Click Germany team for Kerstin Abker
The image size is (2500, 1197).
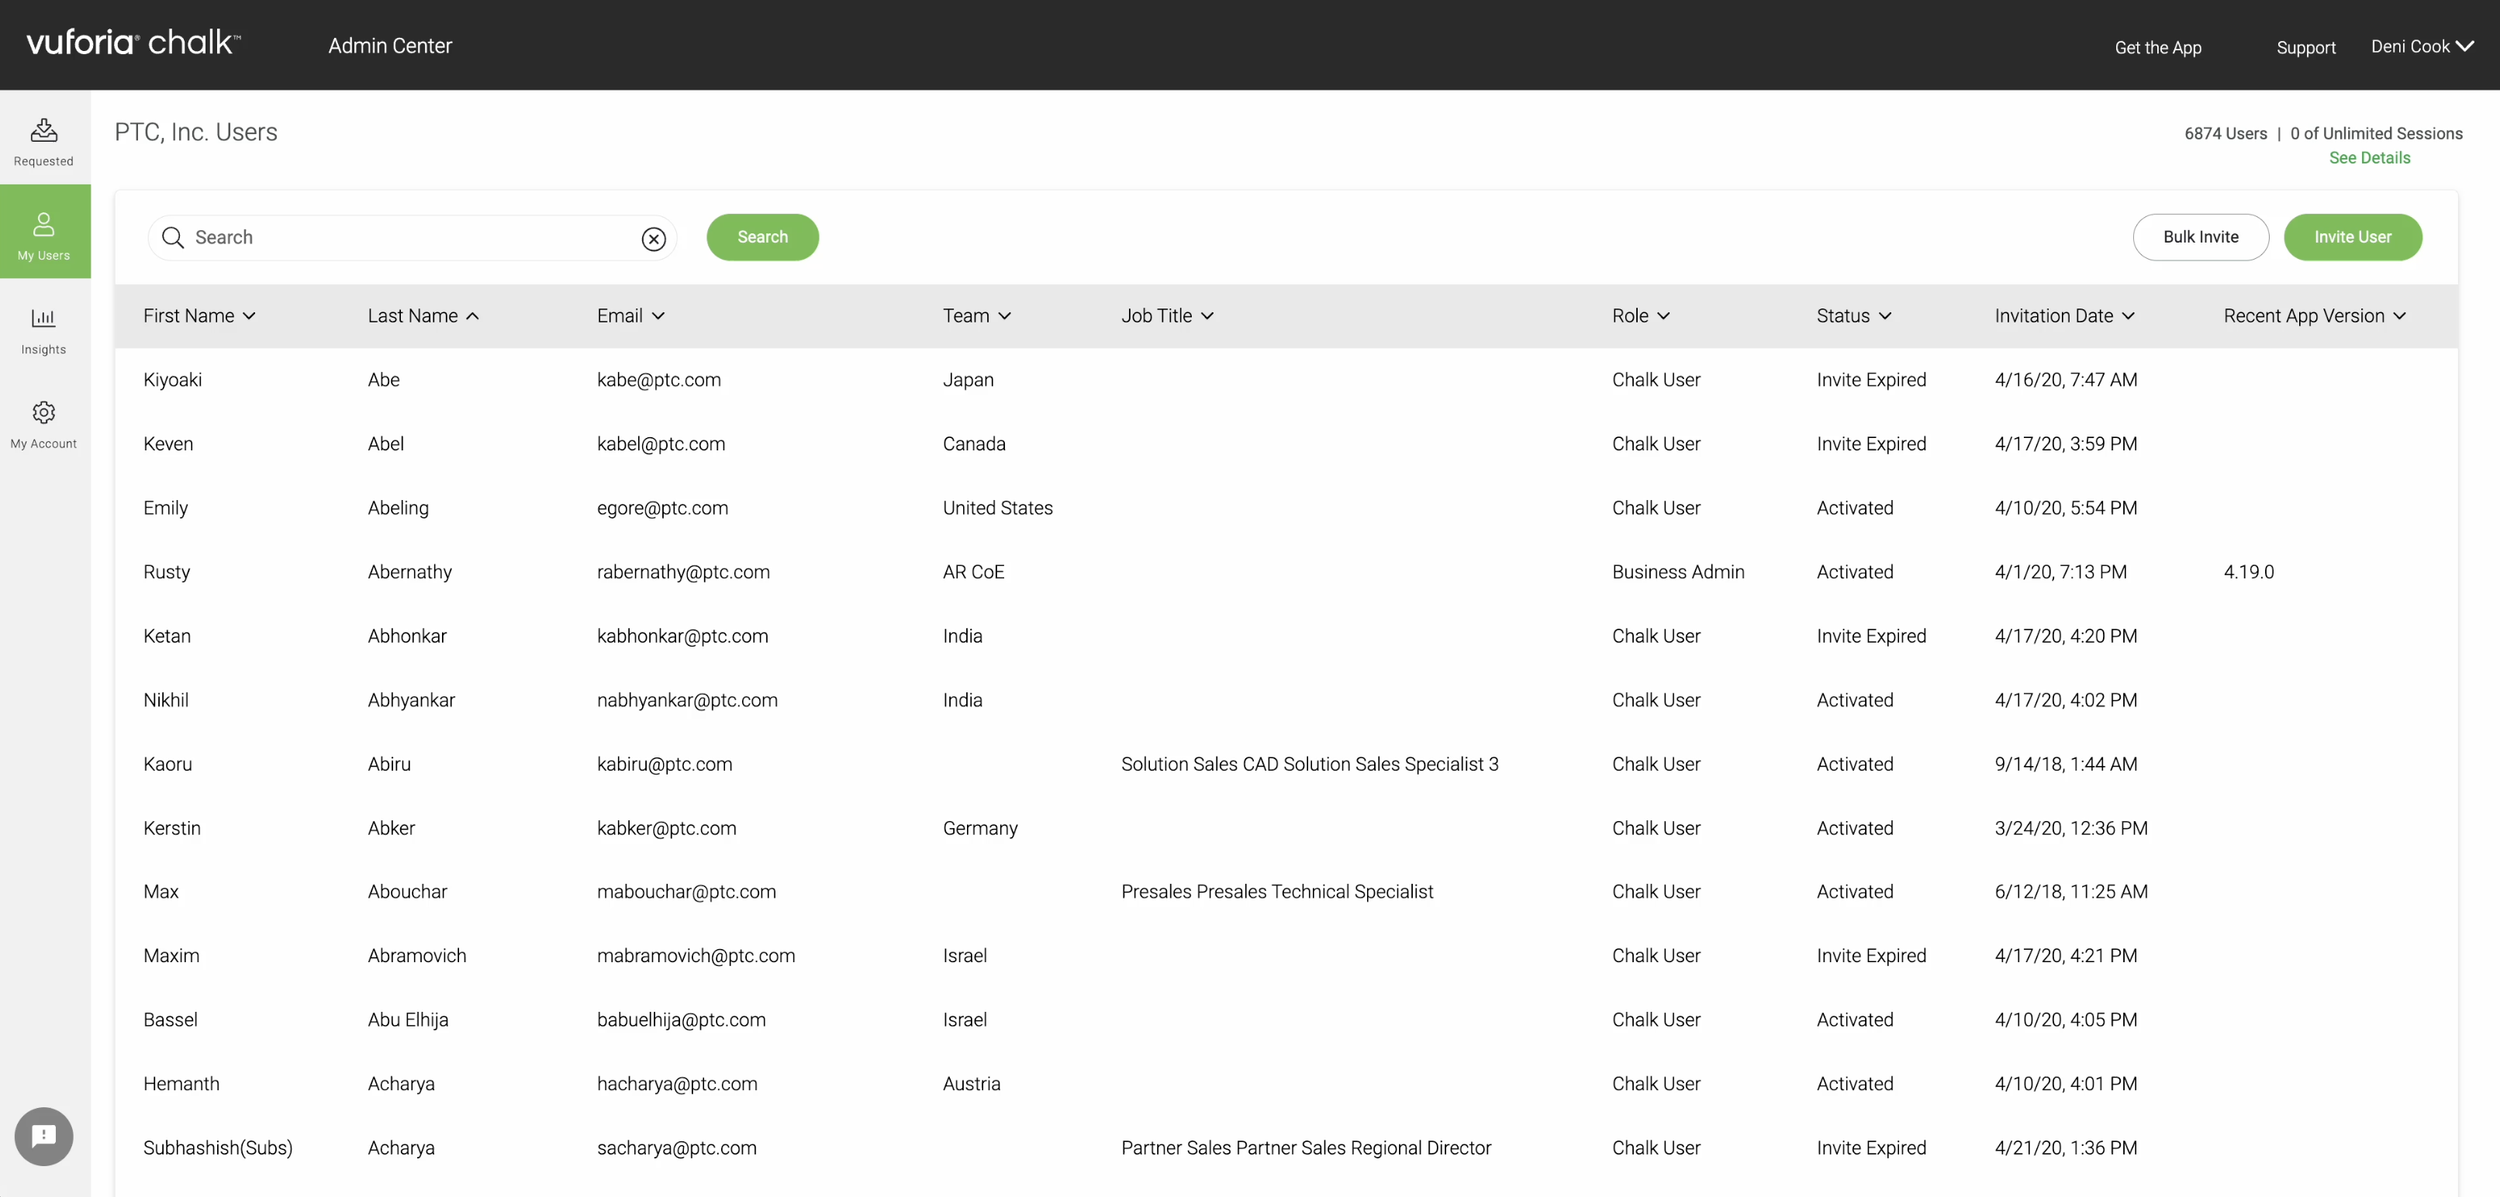980,828
